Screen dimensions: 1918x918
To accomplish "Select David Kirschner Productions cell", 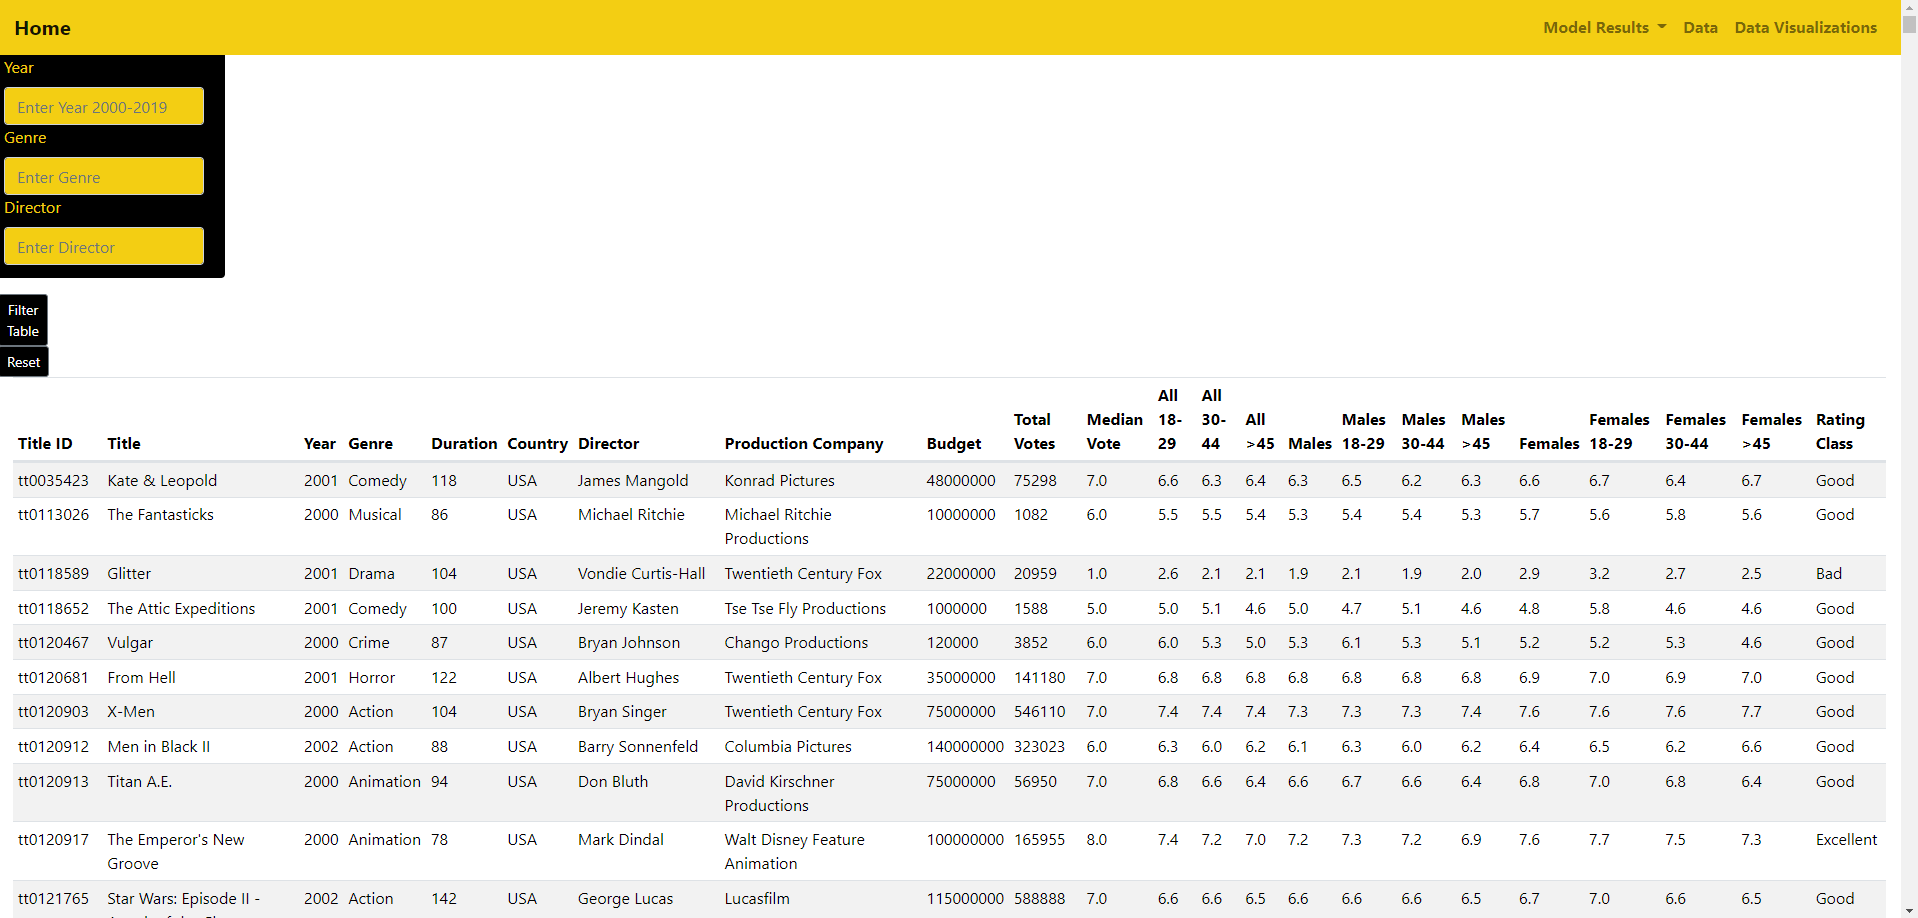I will tap(779, 793).
